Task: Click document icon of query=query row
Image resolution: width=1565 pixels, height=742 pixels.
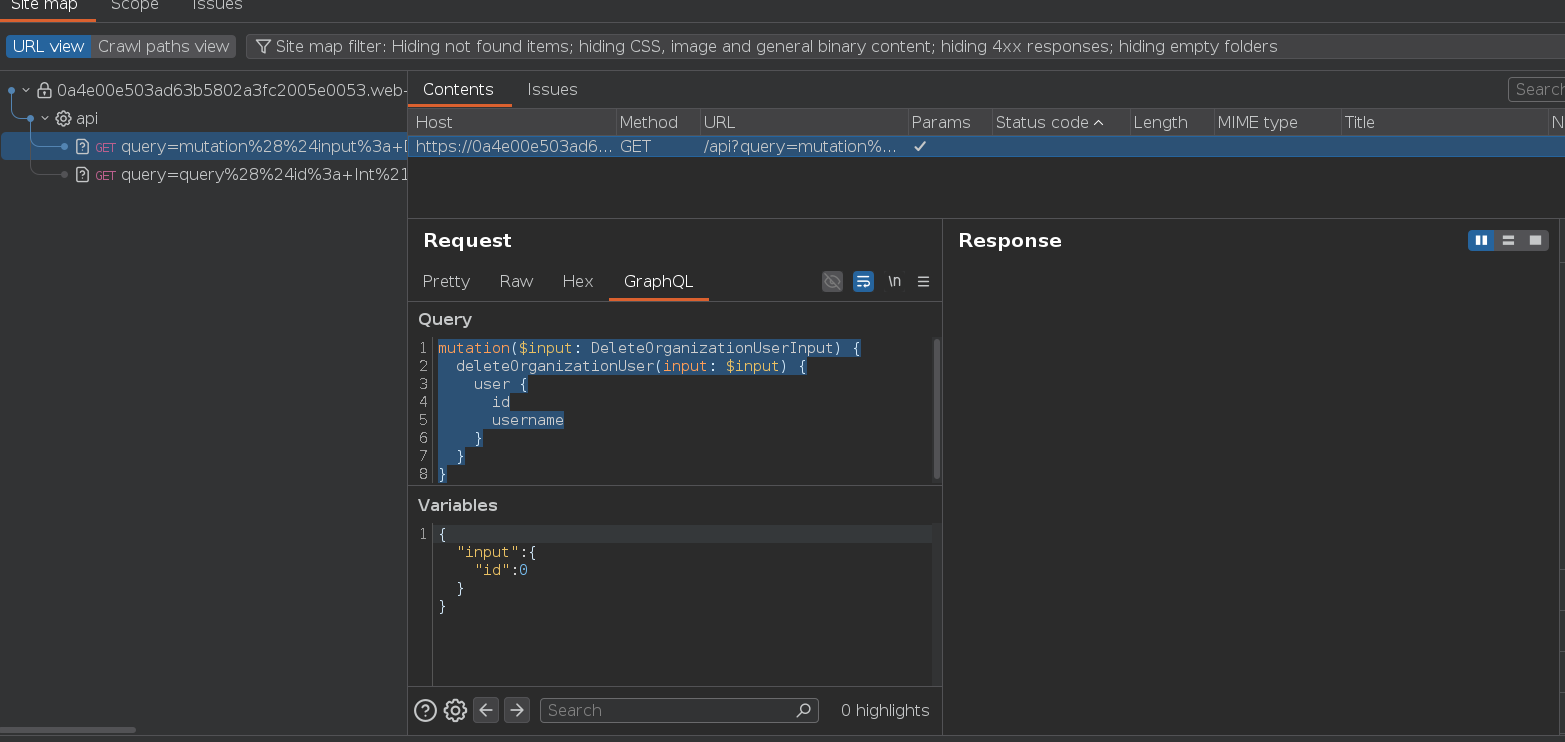Action: click(x=83, y=175)
